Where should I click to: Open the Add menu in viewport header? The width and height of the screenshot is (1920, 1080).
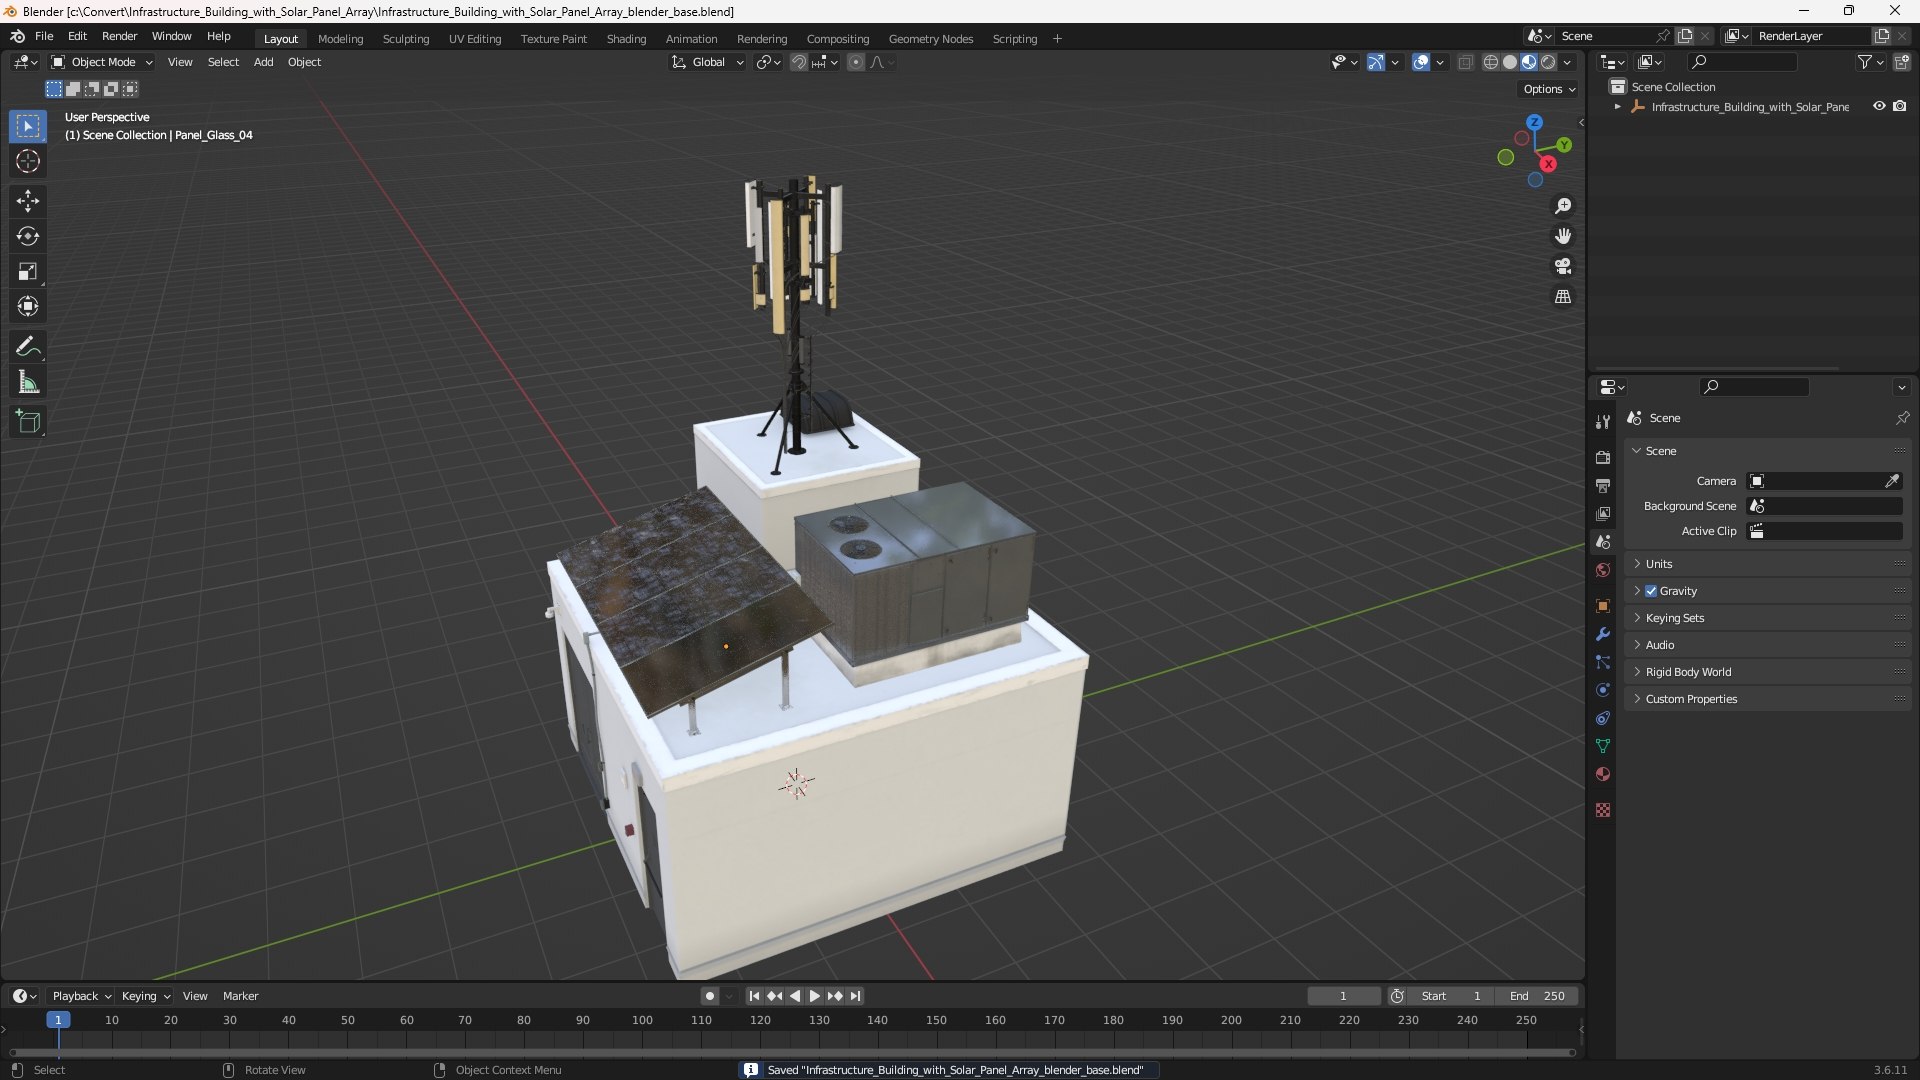(x=263, y=62)
